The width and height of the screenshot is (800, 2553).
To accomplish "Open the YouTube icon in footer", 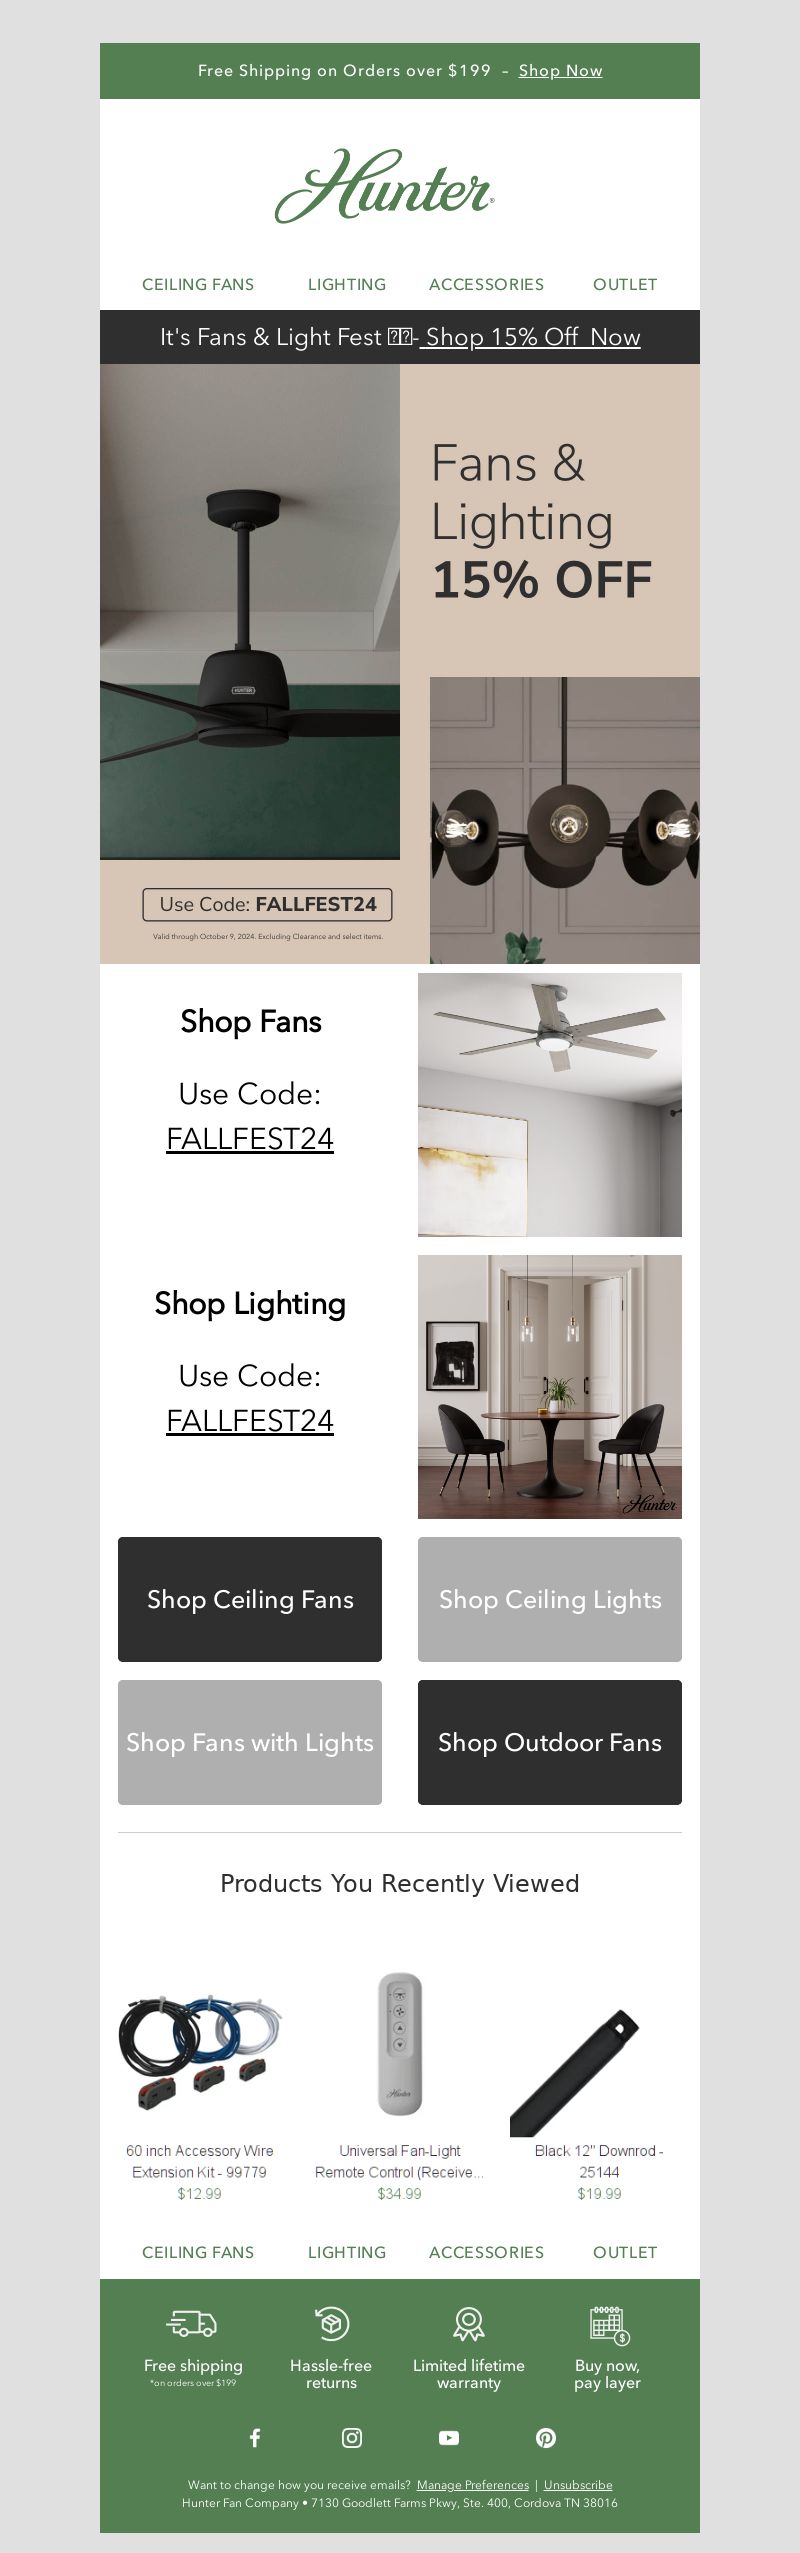I will tap(449, 2437).
